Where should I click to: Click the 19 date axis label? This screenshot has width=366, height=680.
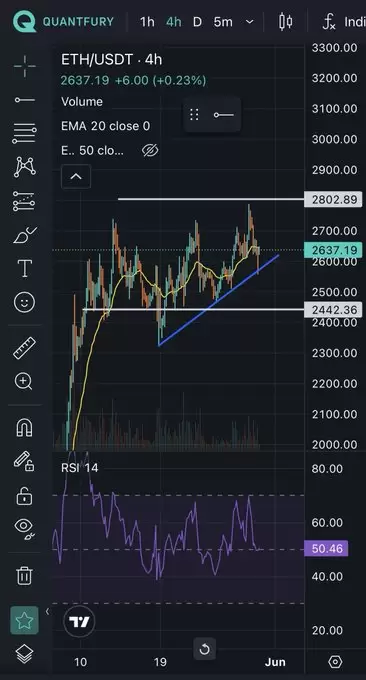click(x=160, y=662)
